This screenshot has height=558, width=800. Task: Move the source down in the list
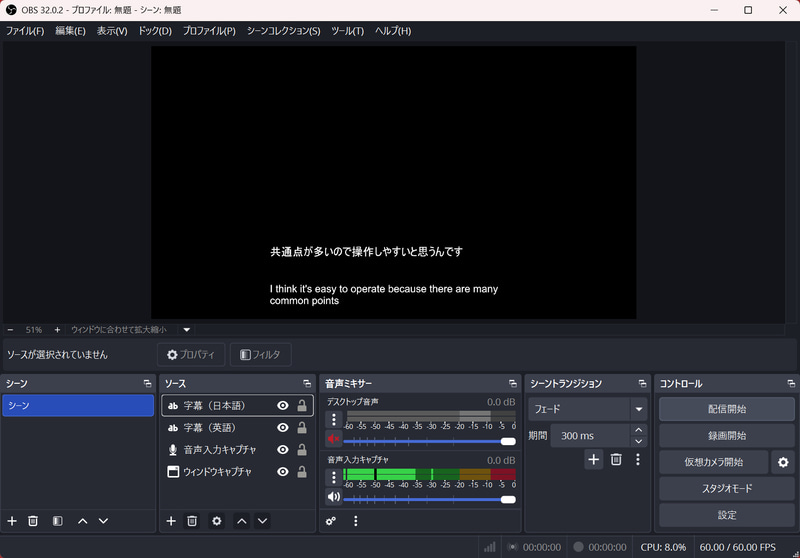click(x=262, y=521)
